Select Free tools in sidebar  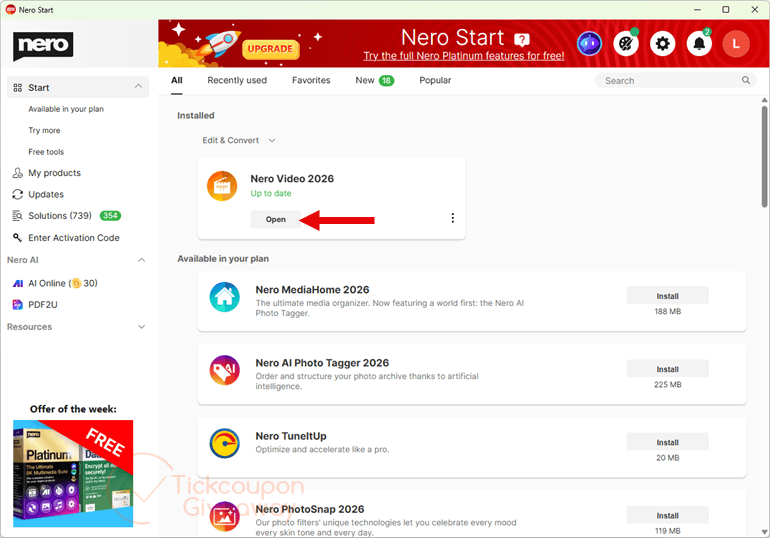tap(46, 152)
